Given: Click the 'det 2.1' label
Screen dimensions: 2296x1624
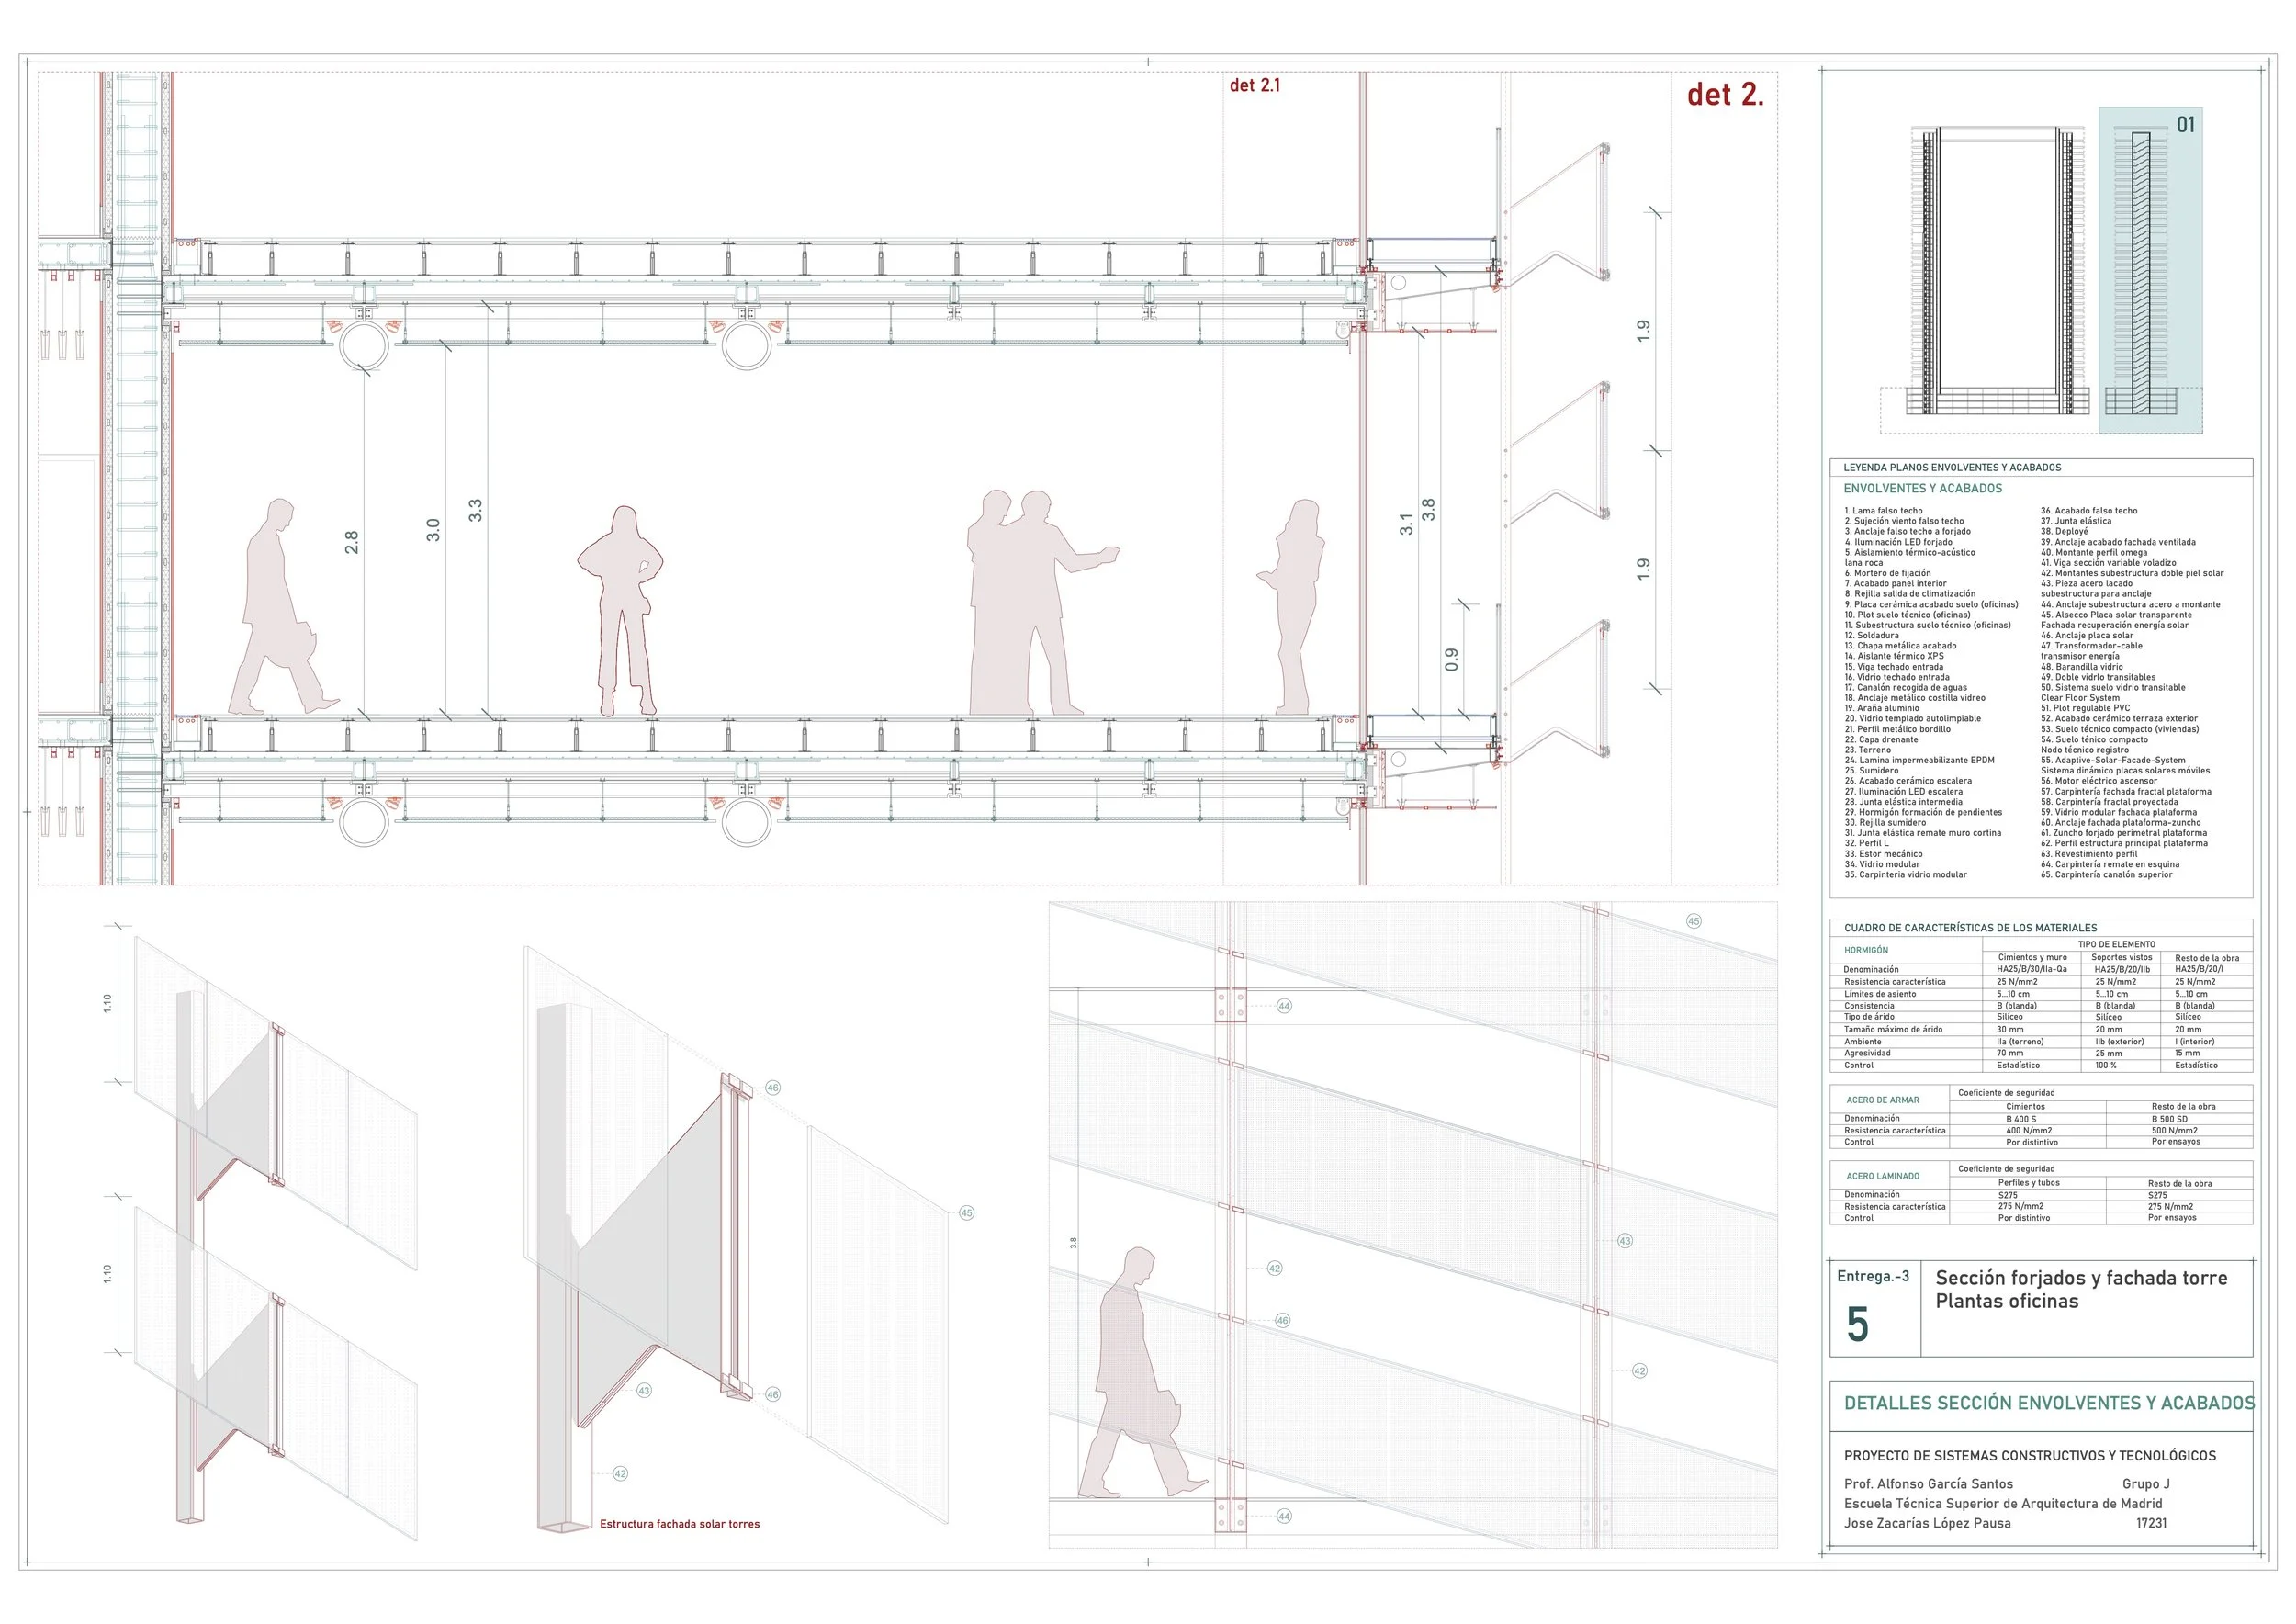Looking at the screenshot, I should pyautogui.click(x=1254, y=85).
